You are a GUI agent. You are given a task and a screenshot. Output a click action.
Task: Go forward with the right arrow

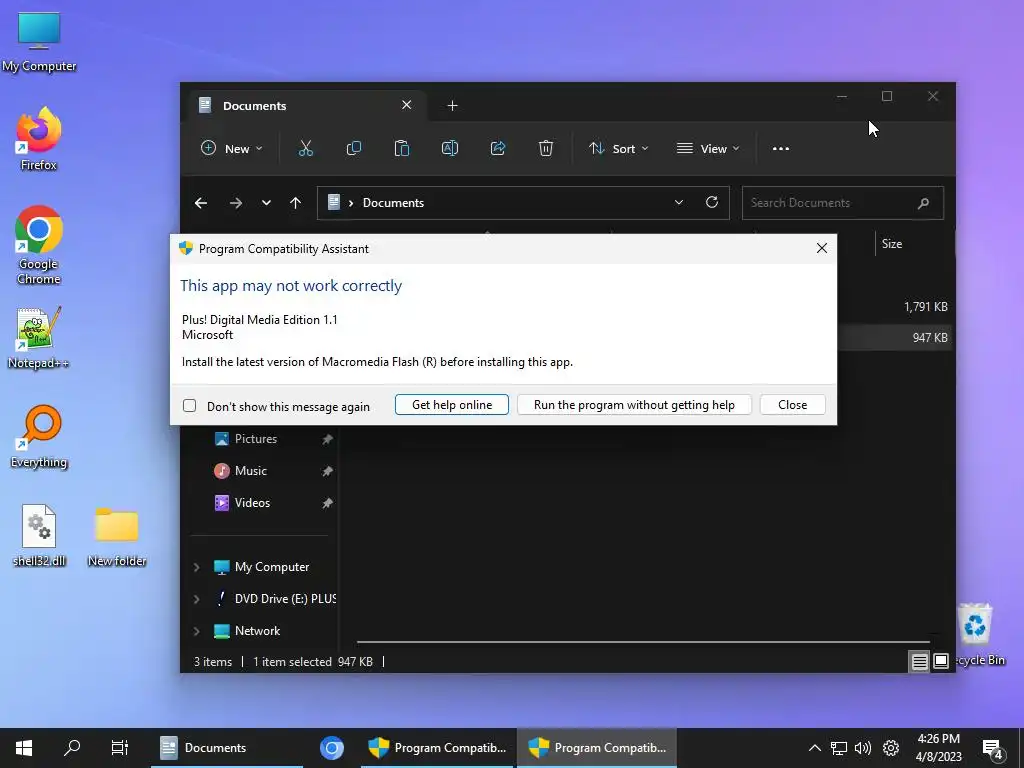pos(236,203)
